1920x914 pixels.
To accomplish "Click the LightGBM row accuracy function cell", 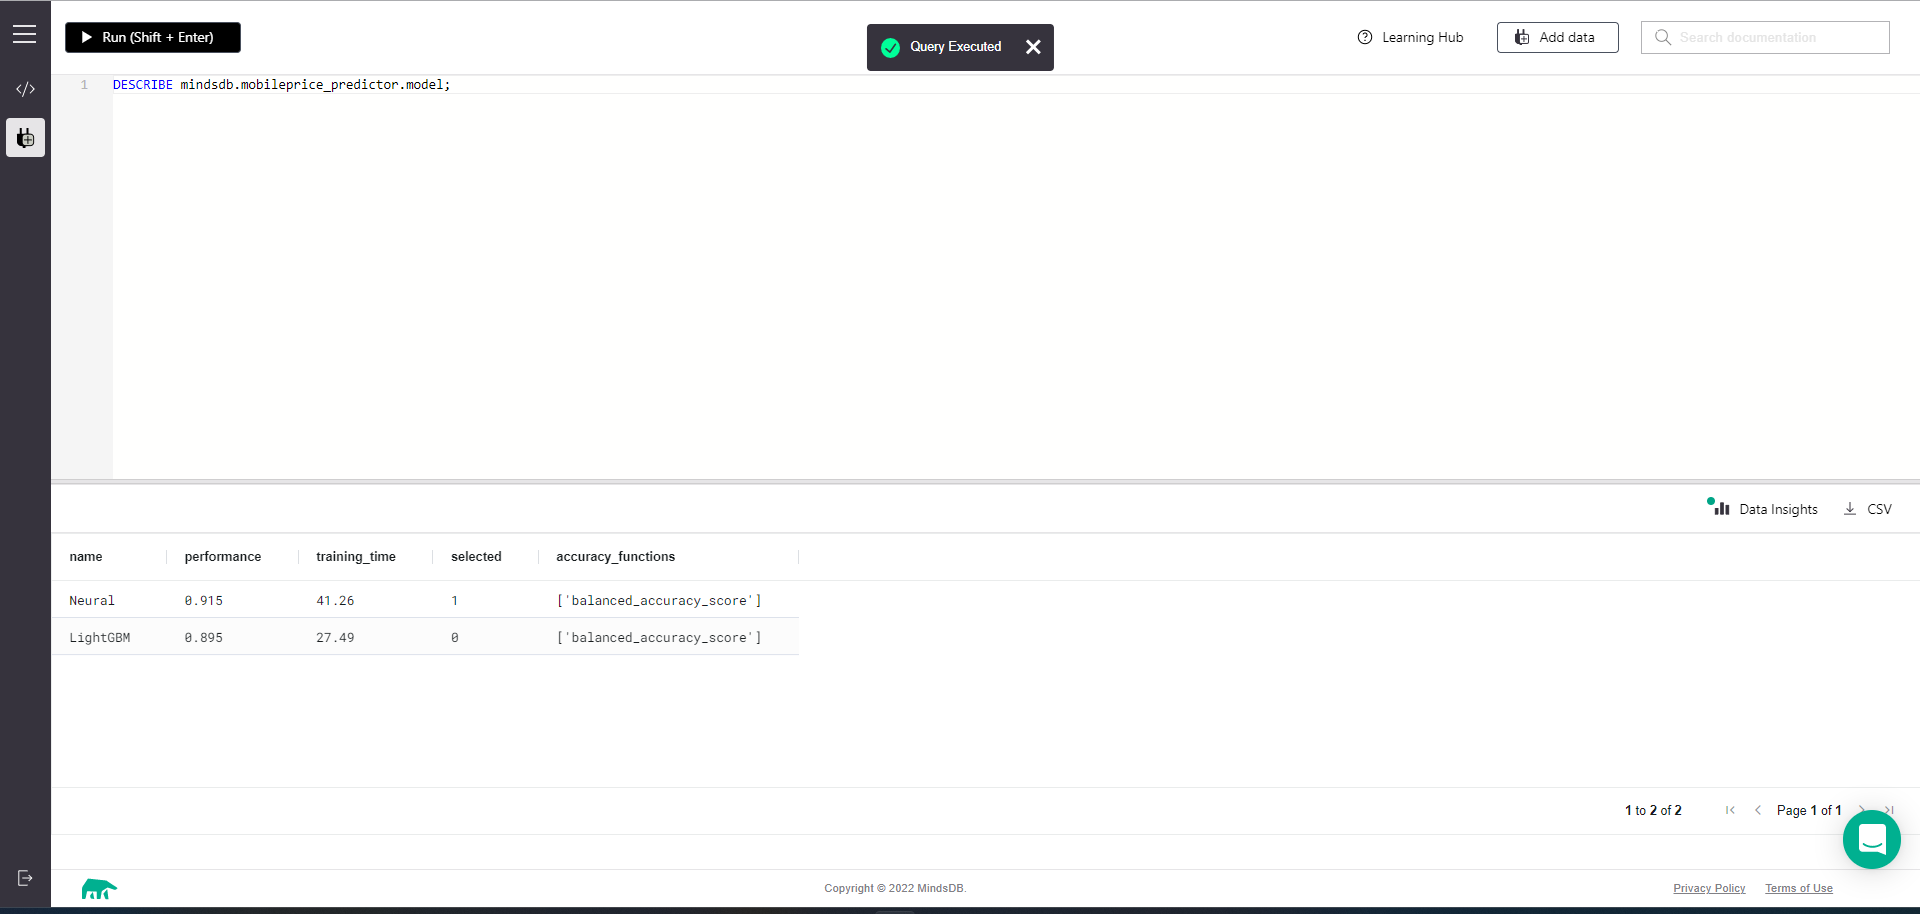I will pyautogui.click(x=659, y=638).
